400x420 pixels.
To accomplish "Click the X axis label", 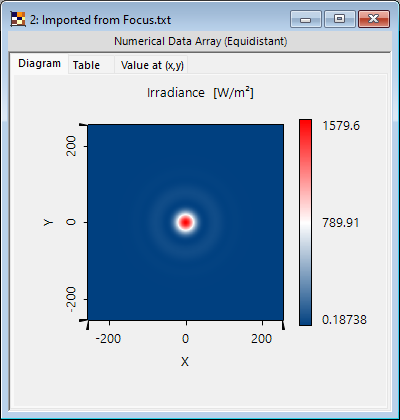I will pos(185,361).
